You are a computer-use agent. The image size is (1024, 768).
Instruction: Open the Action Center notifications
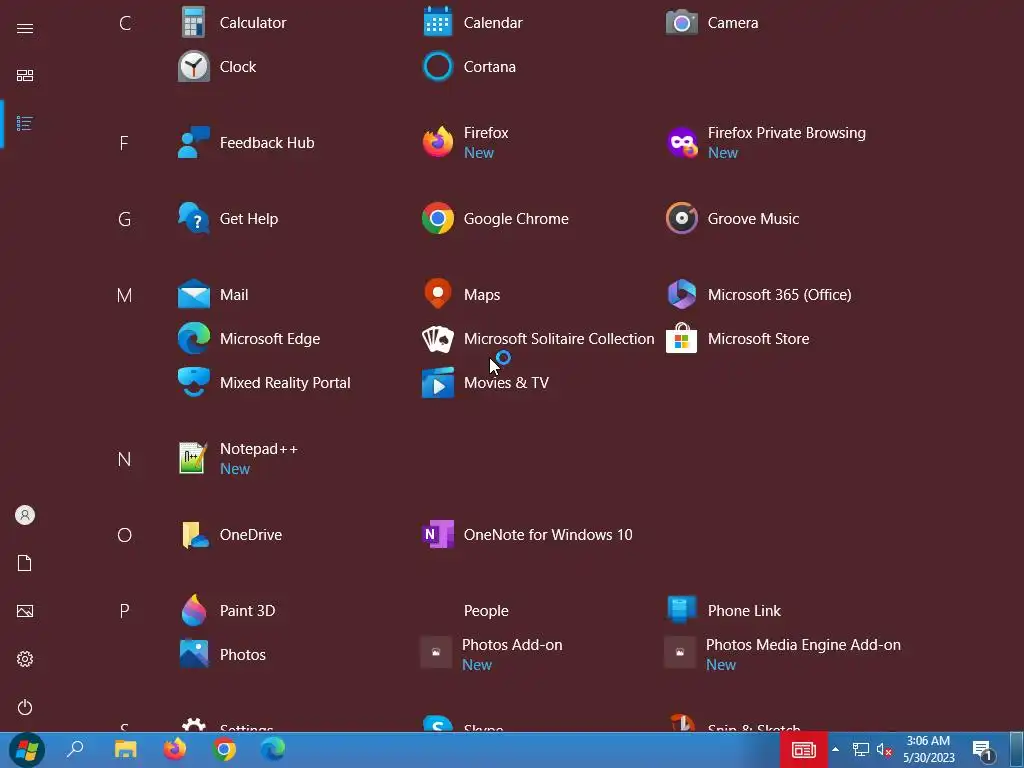pos(983,750)
